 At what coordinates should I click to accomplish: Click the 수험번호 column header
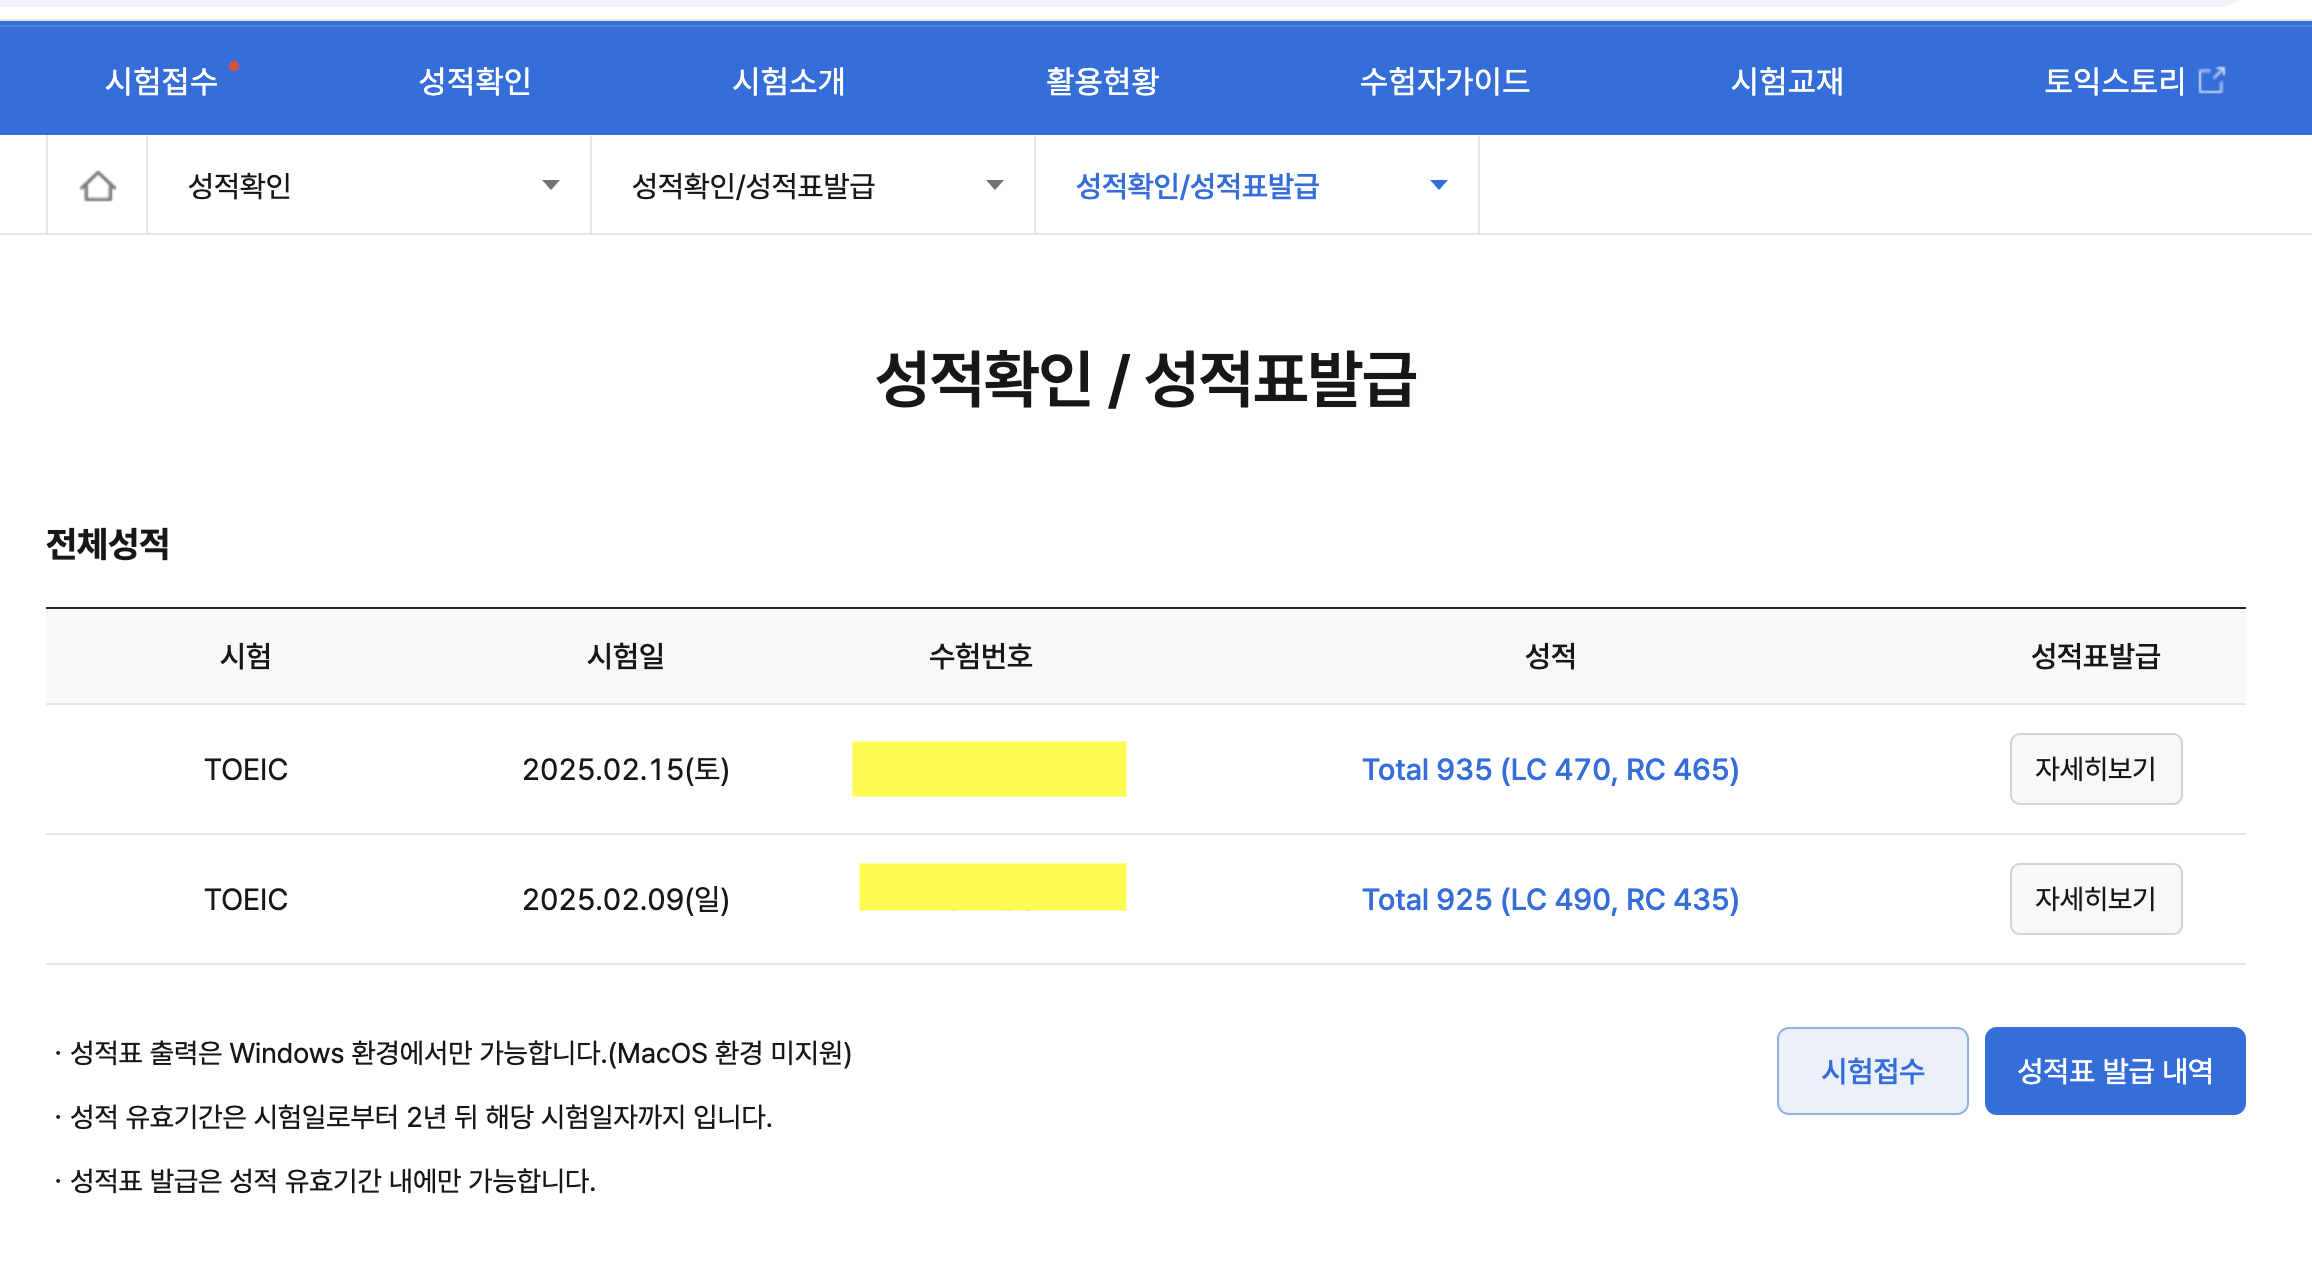[981, 656]
